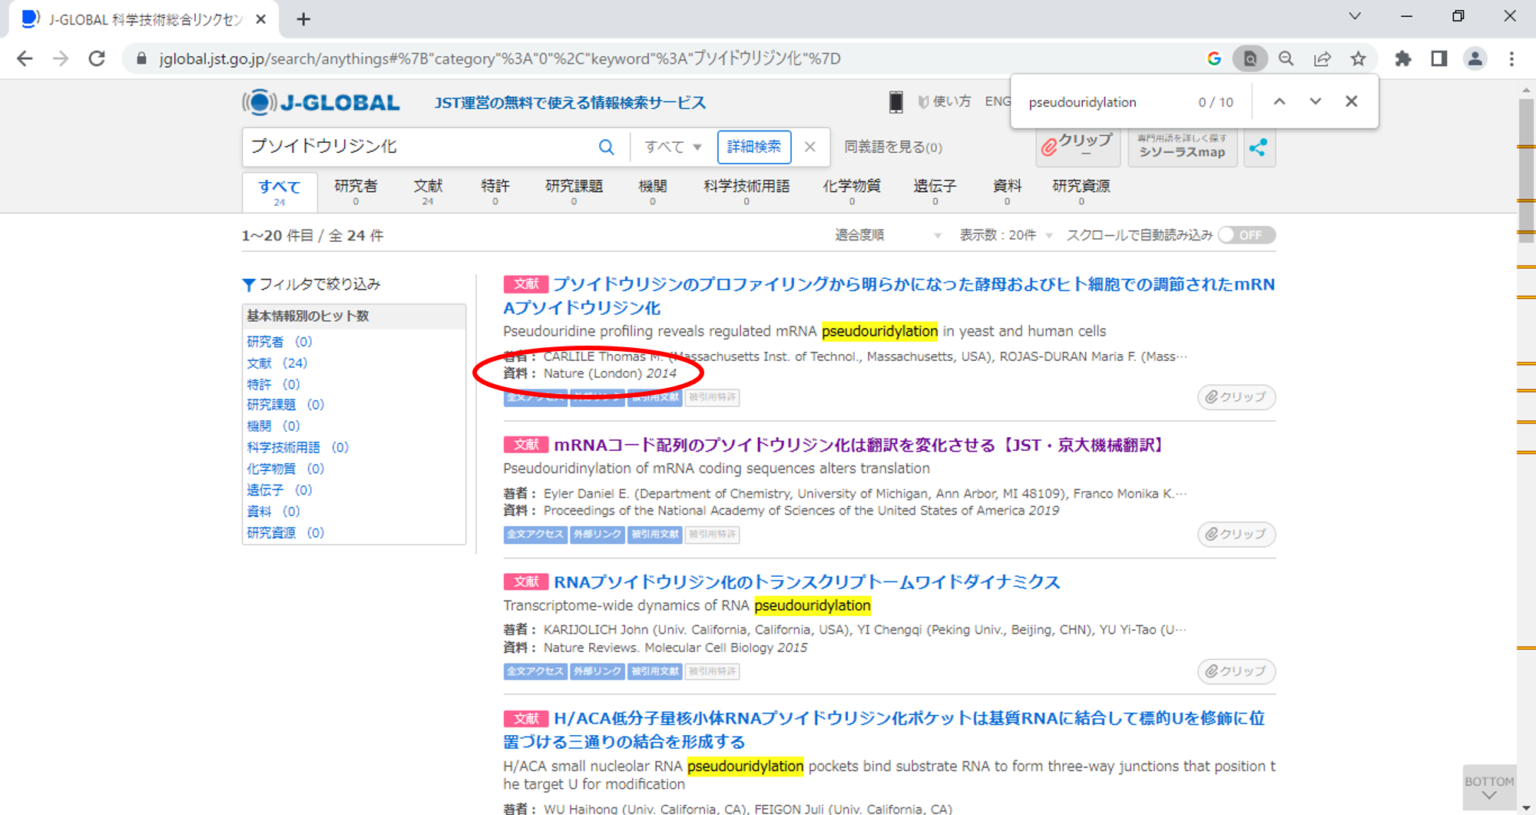The image size is (1536, 815).
Task: Click the browser extensions puzzle icon
Action: [x=1403, y=58]
